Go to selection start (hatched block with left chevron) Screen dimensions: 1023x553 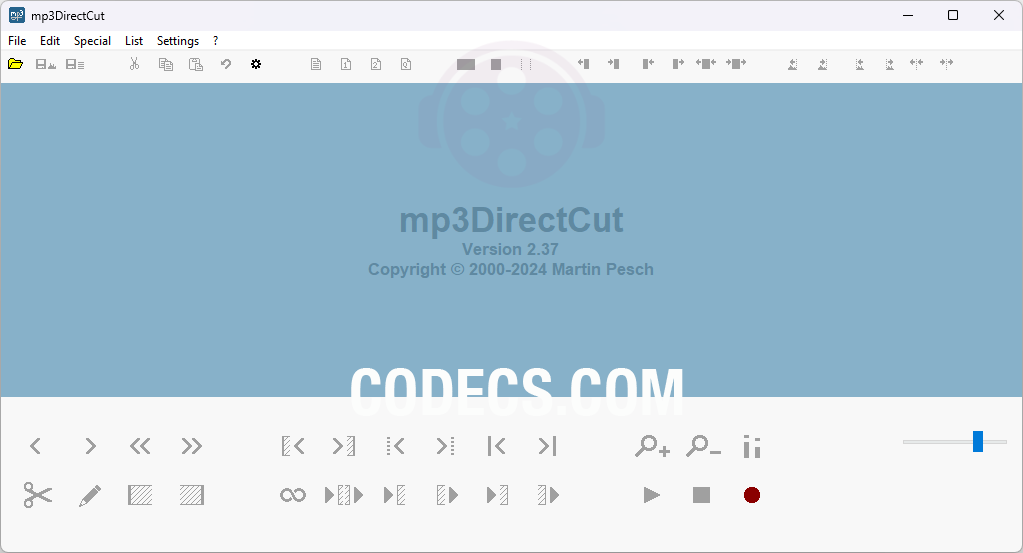pyautogui.click(x=293, y=446)
